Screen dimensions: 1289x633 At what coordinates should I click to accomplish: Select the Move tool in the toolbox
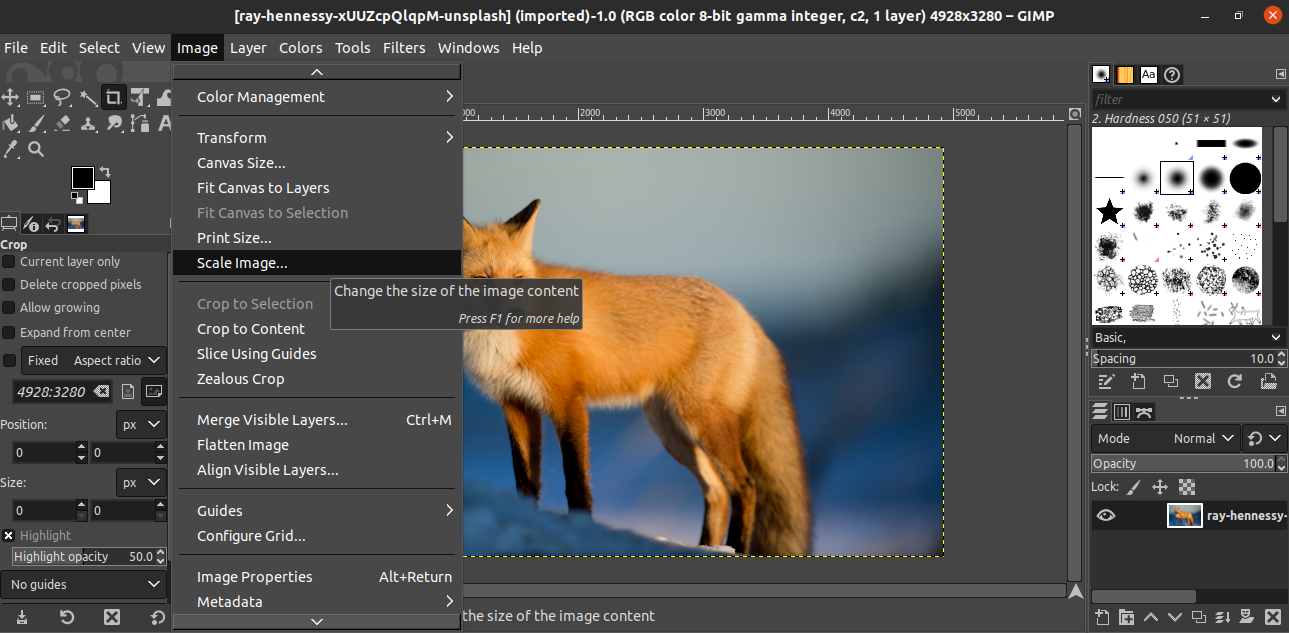point(11,97)
